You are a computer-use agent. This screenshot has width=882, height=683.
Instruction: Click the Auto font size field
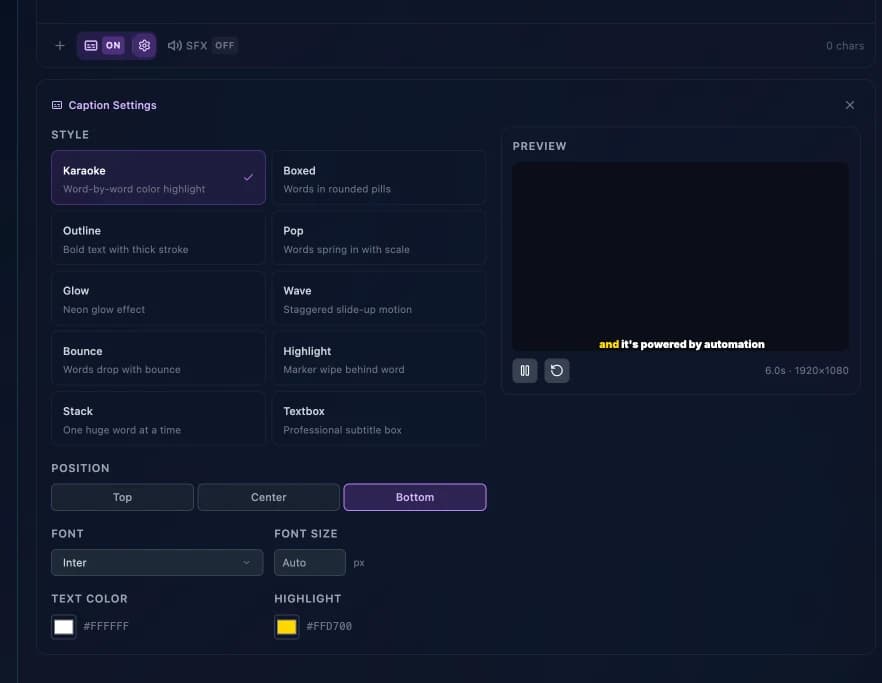310,563
